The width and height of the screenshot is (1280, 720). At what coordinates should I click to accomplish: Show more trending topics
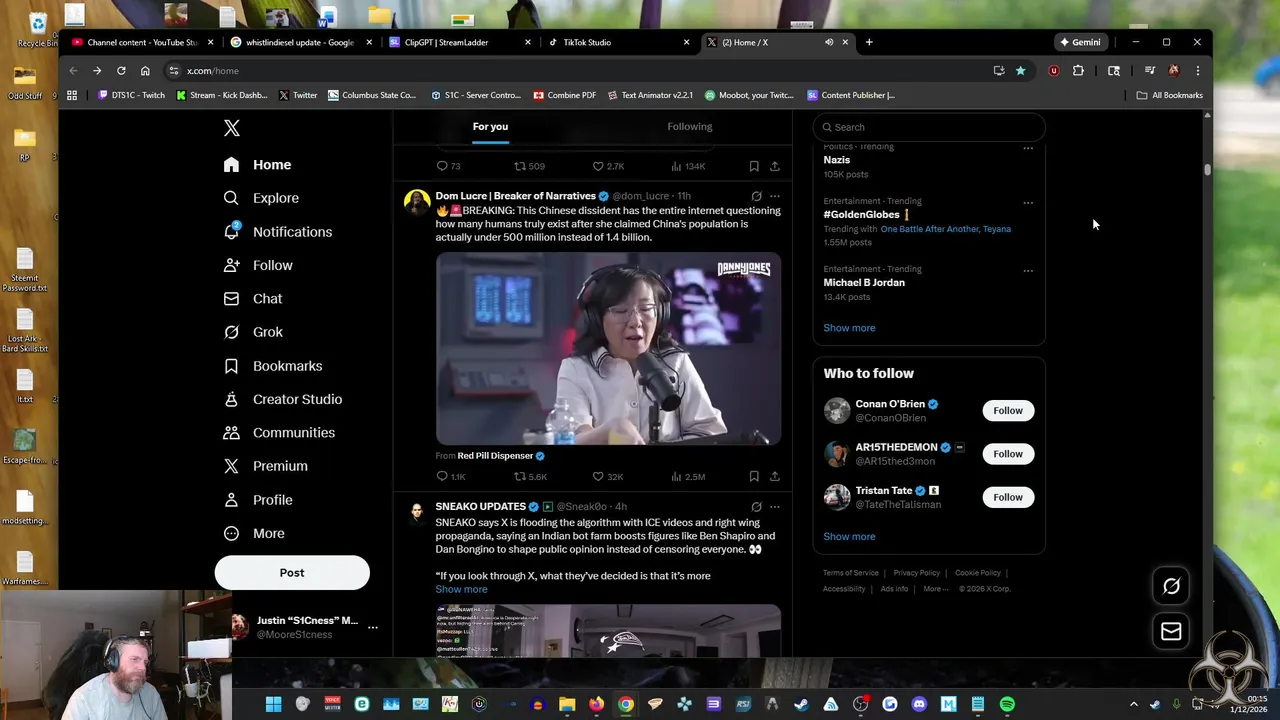click(849, 328)
